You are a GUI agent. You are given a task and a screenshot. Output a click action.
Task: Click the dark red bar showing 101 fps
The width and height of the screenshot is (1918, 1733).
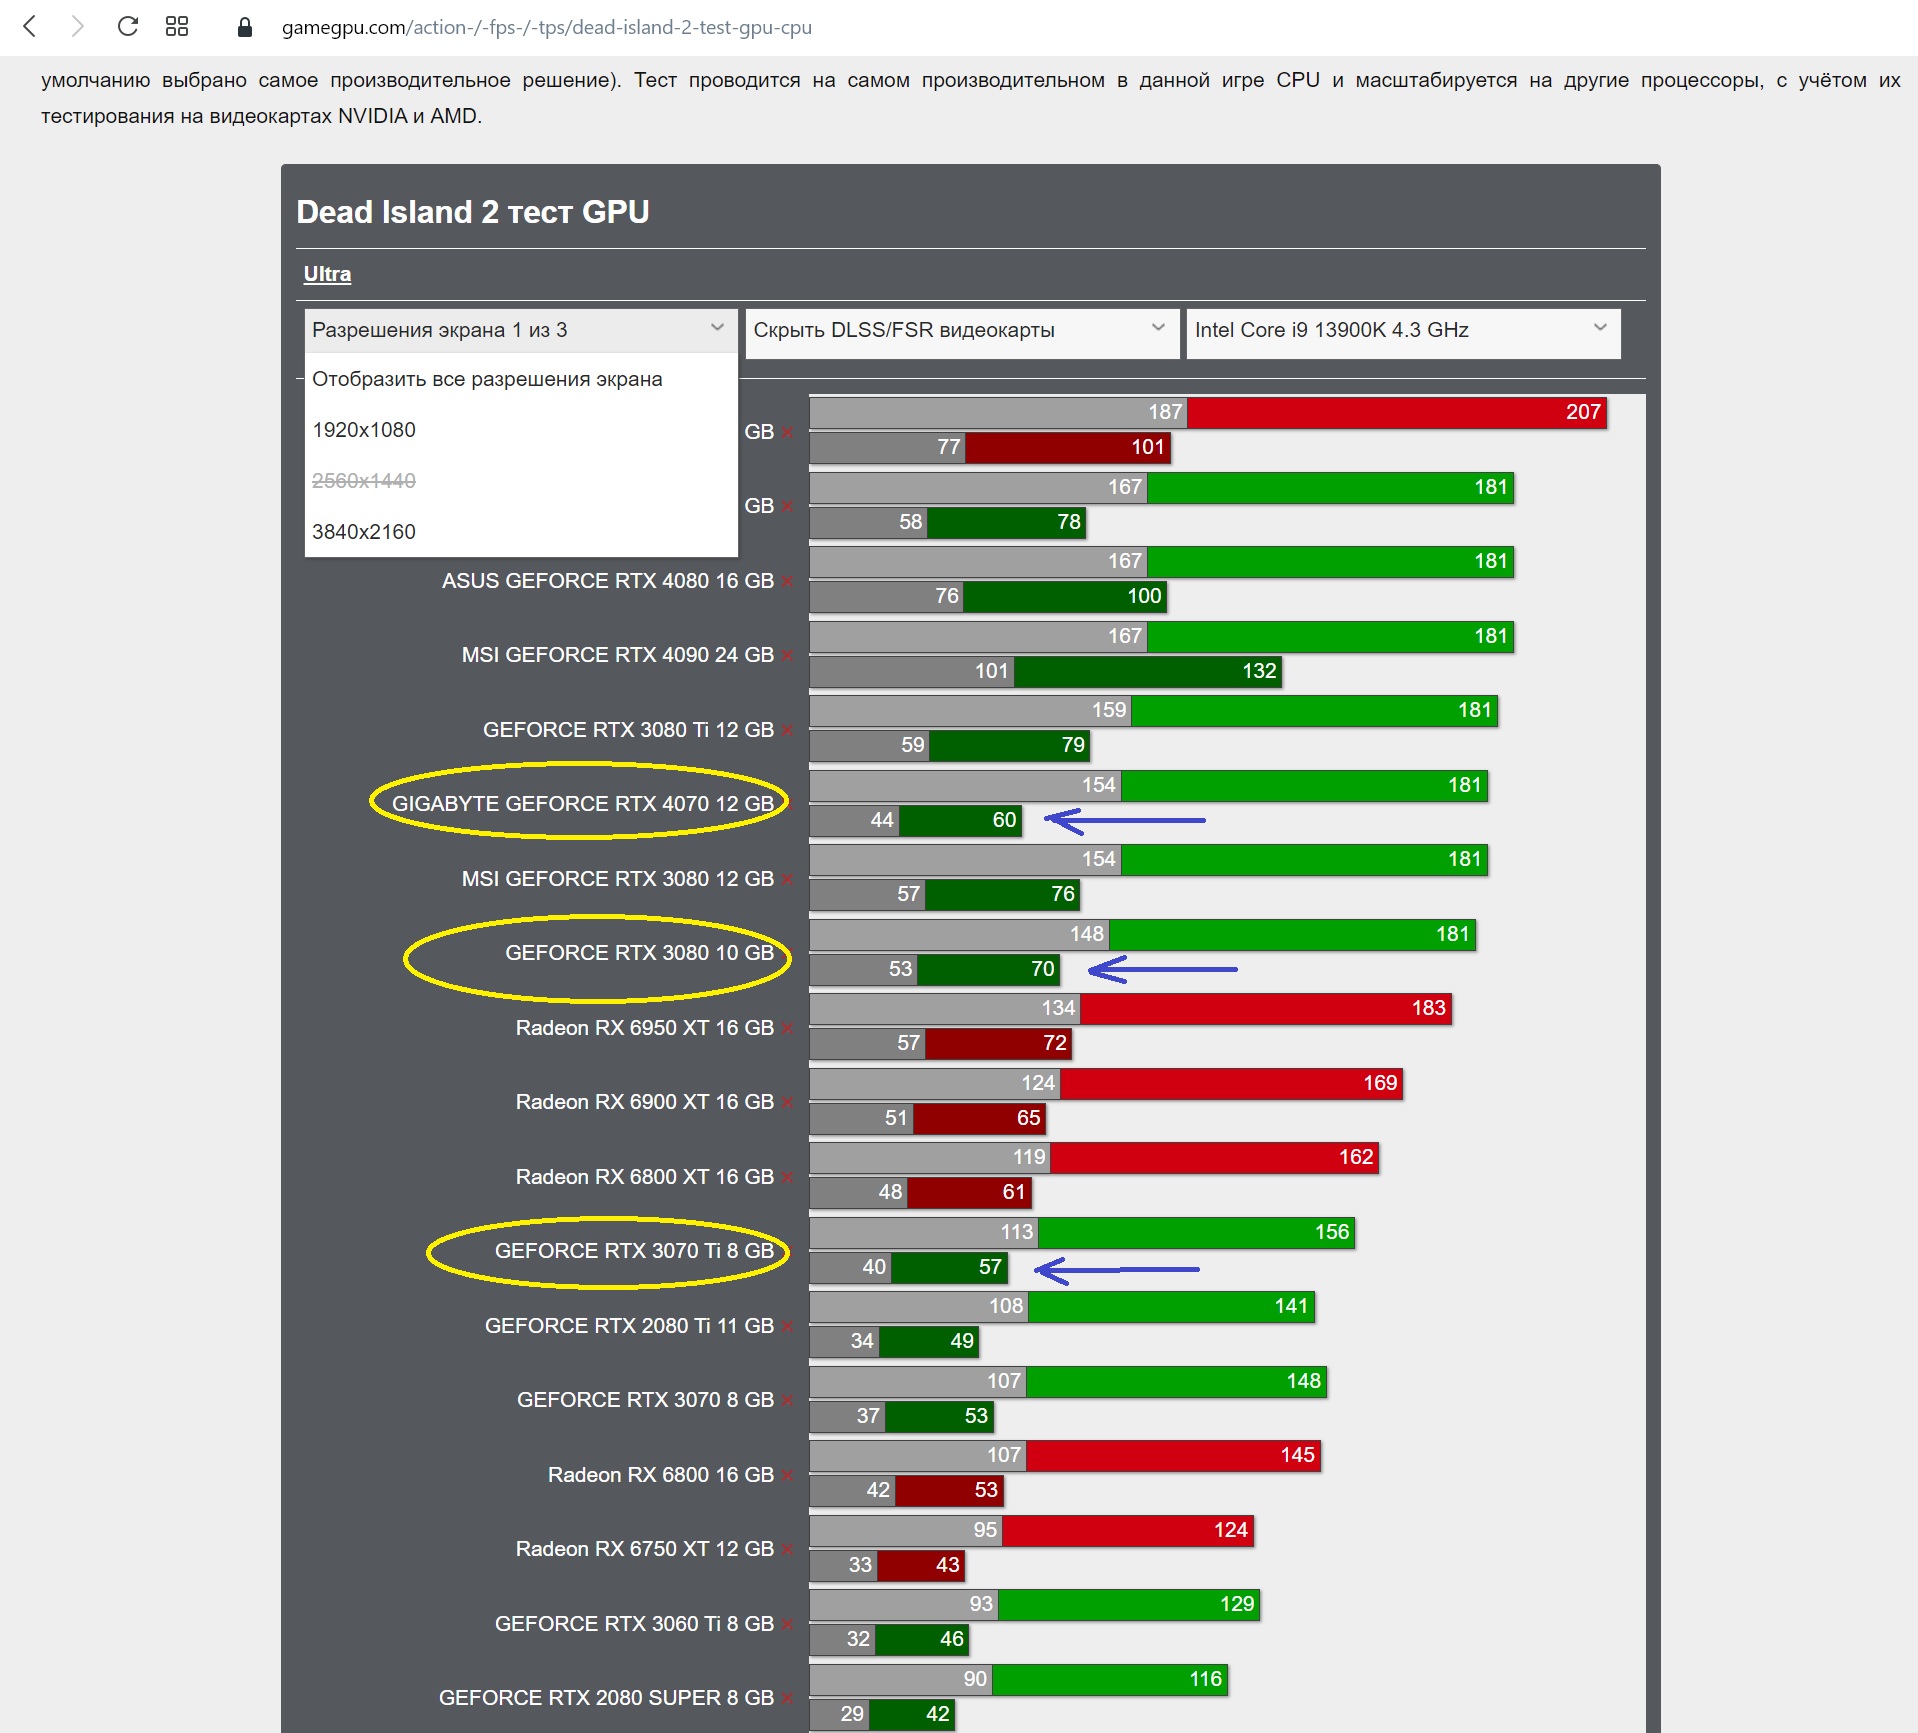point(1068,448)
